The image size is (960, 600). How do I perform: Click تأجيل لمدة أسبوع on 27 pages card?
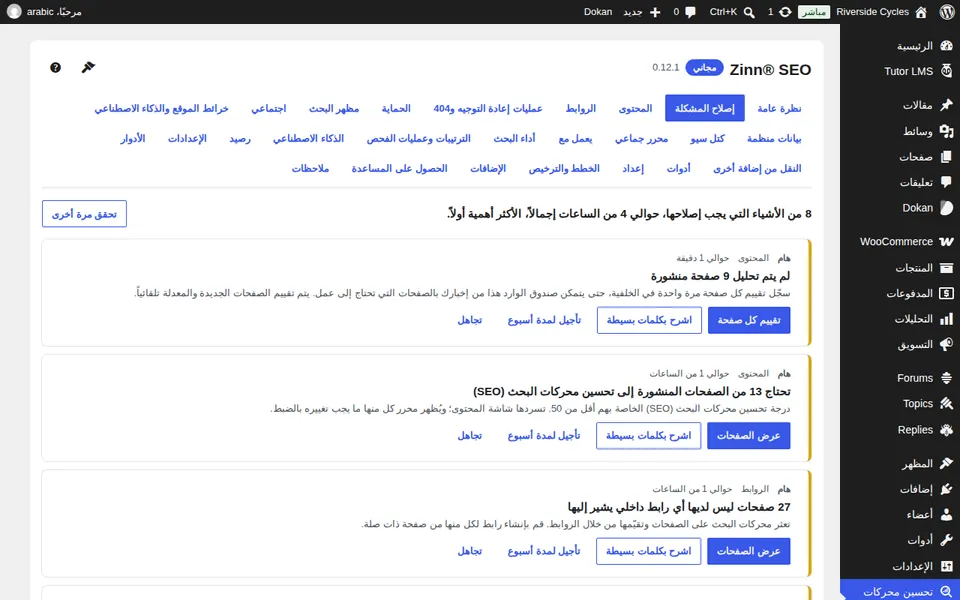coord(544,551)
